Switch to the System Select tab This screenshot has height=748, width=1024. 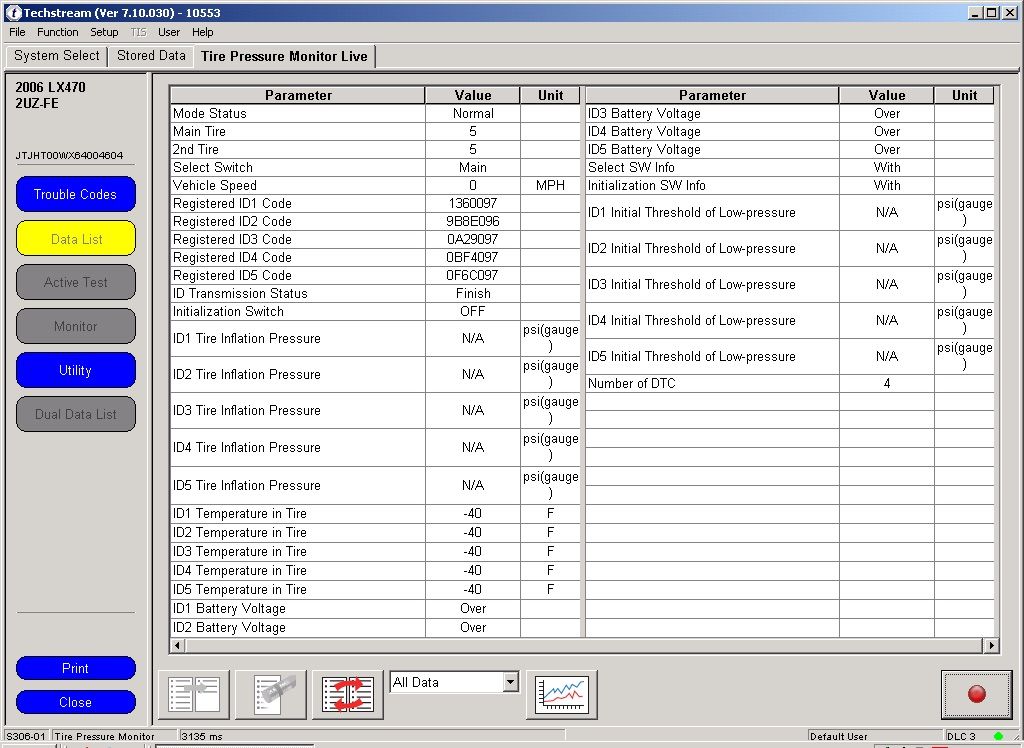coord(57,56)
